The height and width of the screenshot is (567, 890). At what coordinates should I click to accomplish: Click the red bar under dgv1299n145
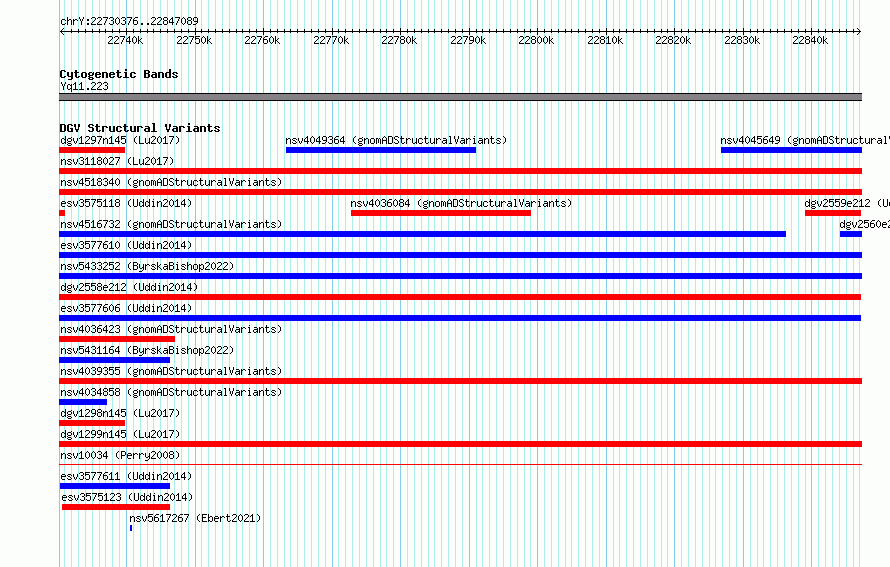[x=460, y=444]
